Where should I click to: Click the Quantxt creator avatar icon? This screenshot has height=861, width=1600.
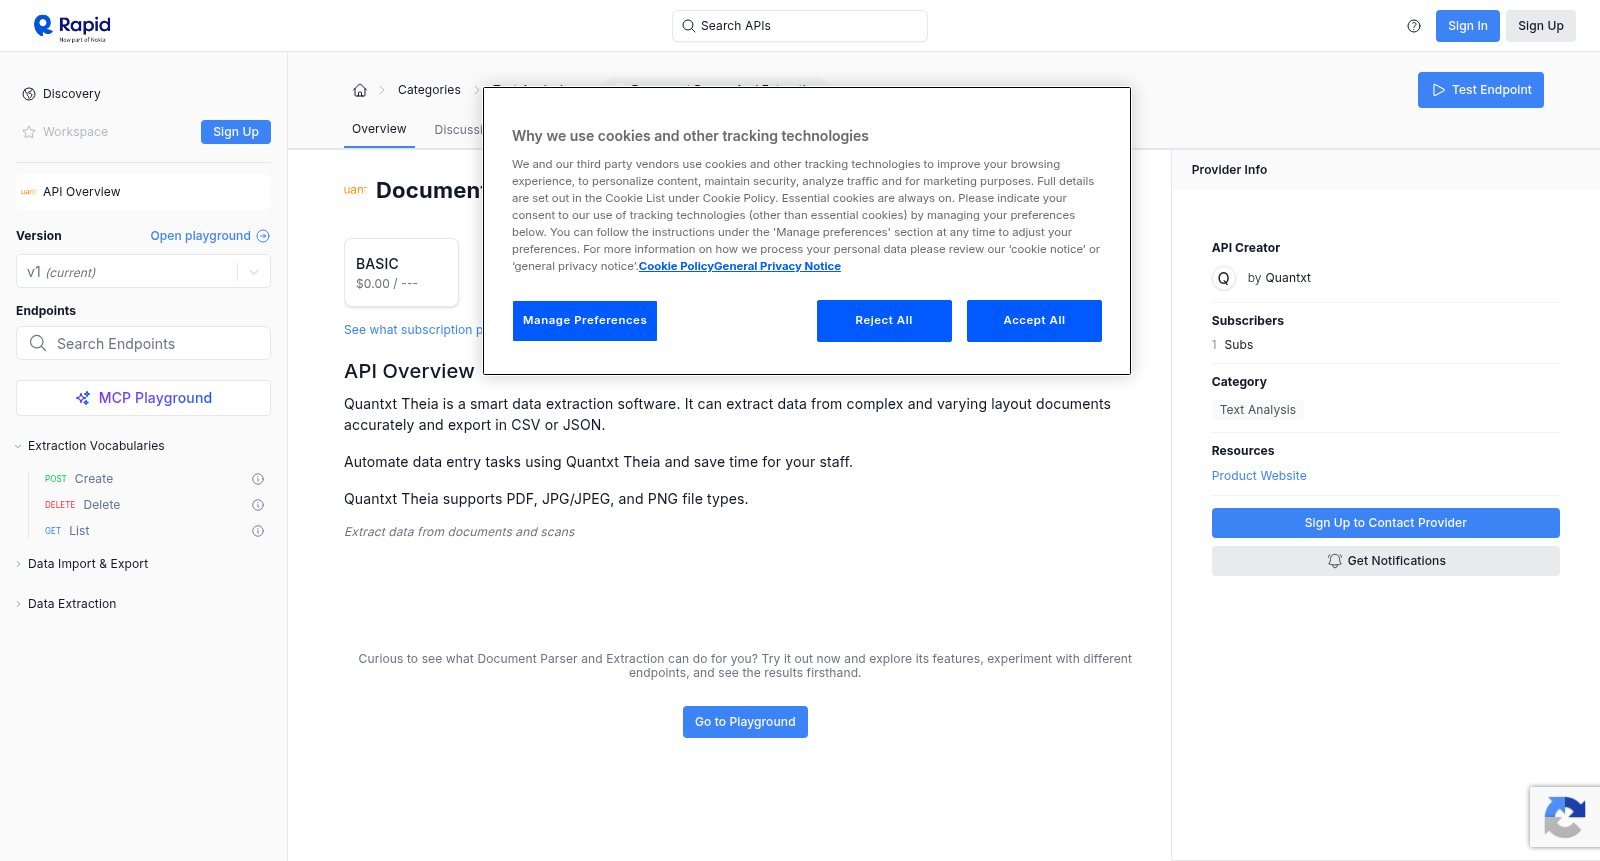(1224, 278)
